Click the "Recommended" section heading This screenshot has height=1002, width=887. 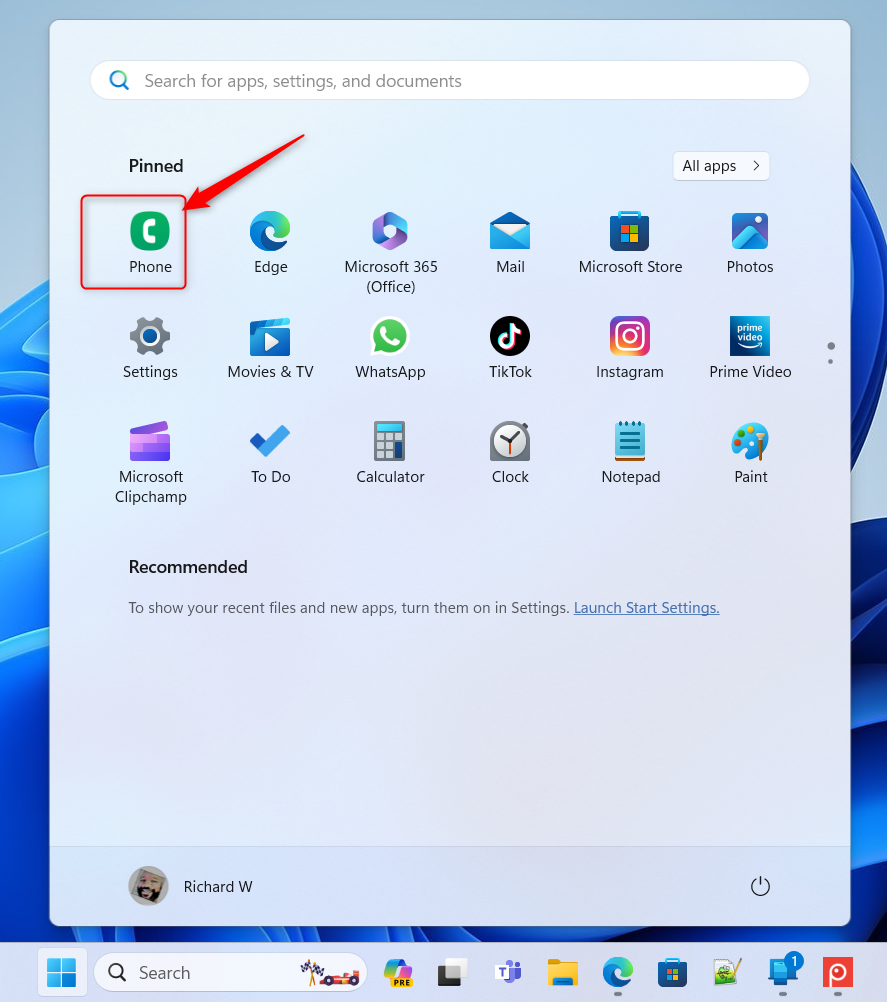pos(188,567)
